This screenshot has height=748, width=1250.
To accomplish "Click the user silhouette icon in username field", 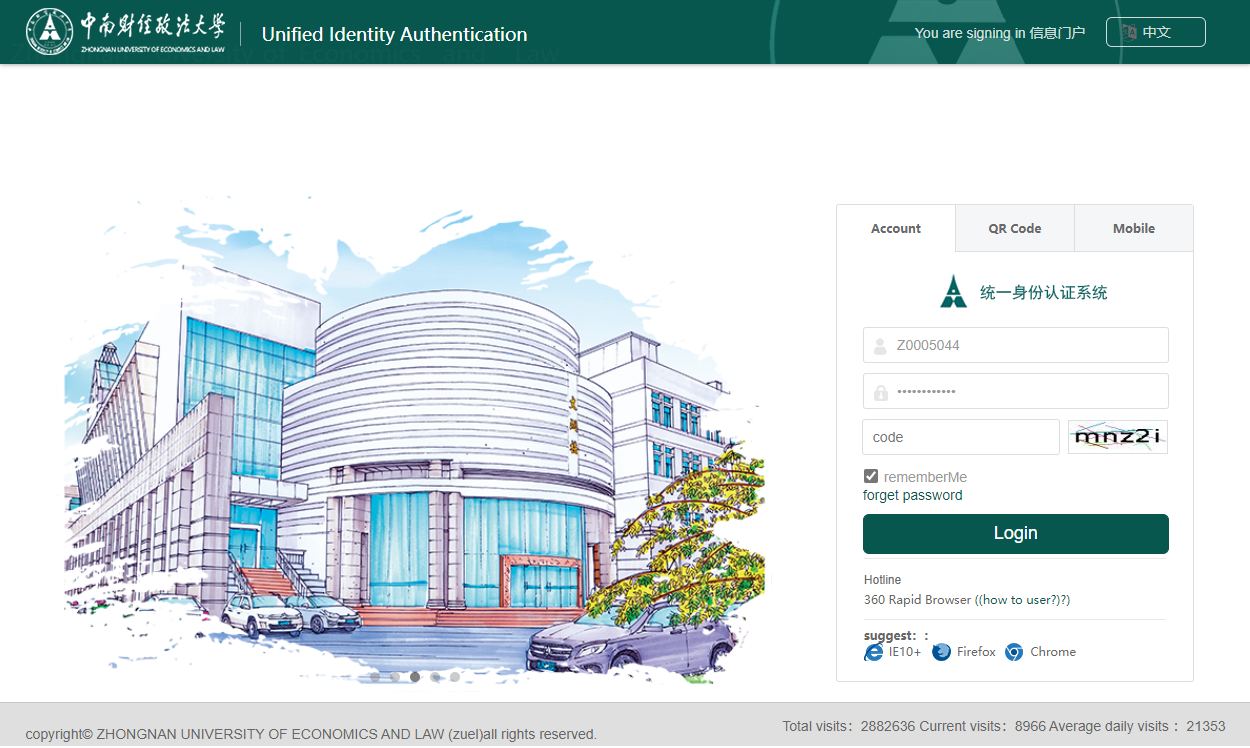I will 880,346.
